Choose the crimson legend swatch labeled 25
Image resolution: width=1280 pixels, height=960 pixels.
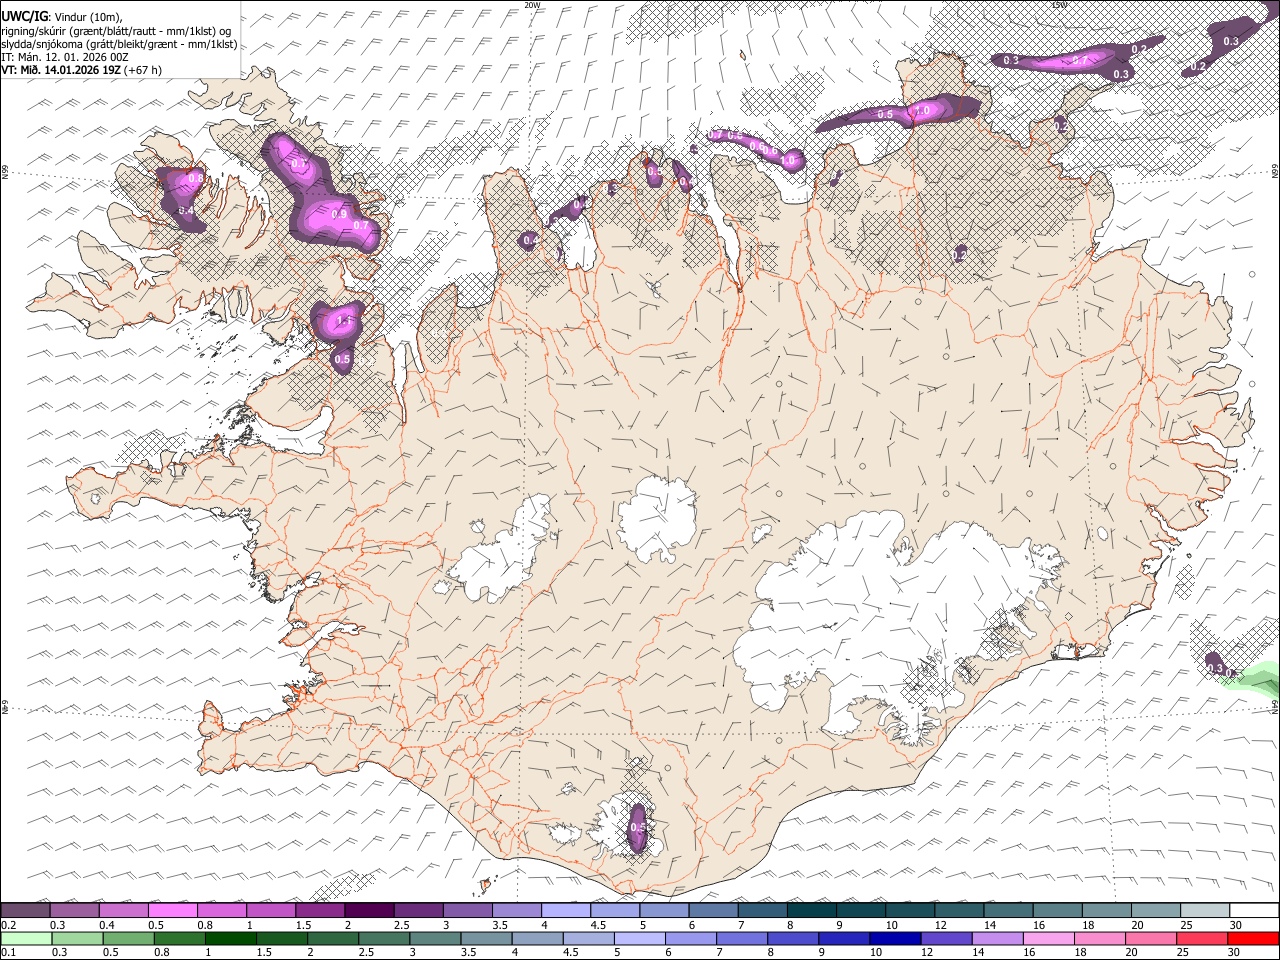[x=1201, y=938]
